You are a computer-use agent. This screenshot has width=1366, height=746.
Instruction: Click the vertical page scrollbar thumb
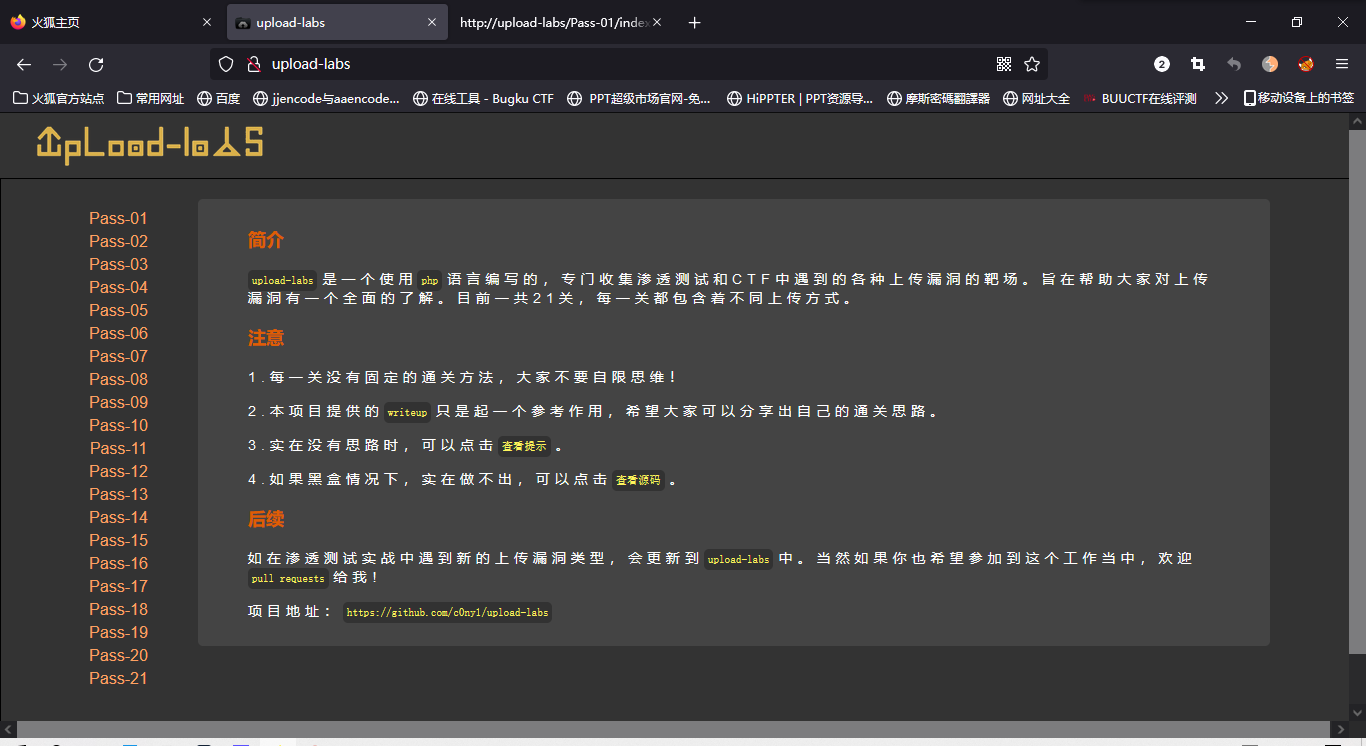[1357, 391]
